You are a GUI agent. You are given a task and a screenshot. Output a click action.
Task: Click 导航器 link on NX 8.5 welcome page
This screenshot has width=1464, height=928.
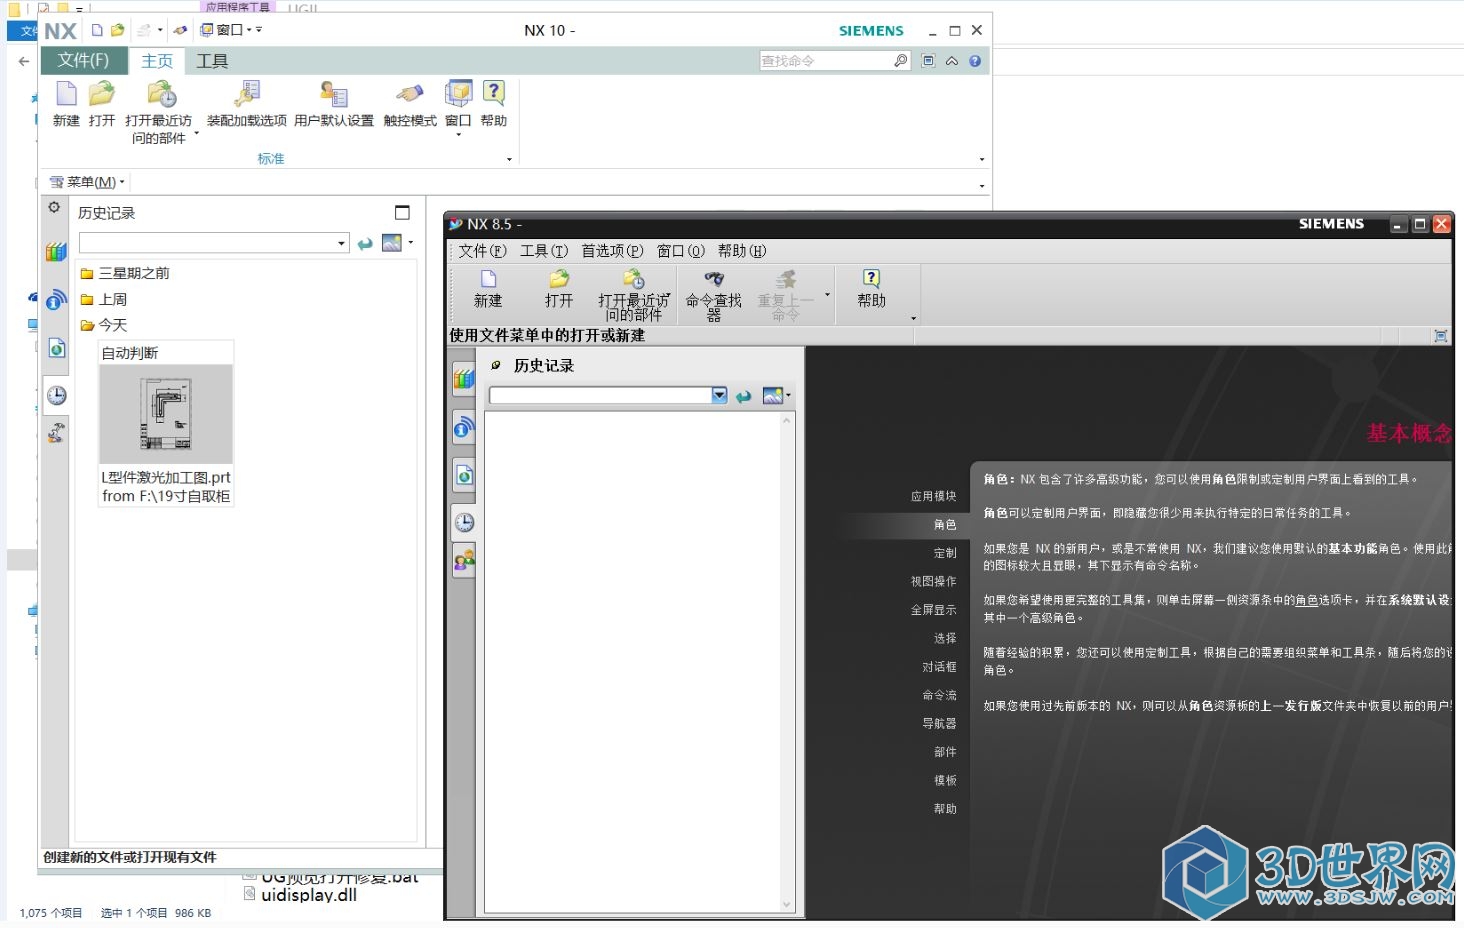pos(940,723)
